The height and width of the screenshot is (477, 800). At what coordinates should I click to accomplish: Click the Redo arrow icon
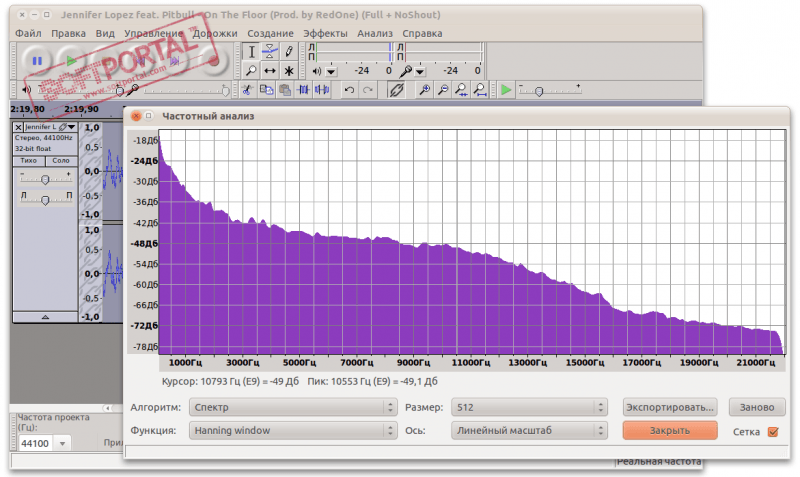coord(367,90)
